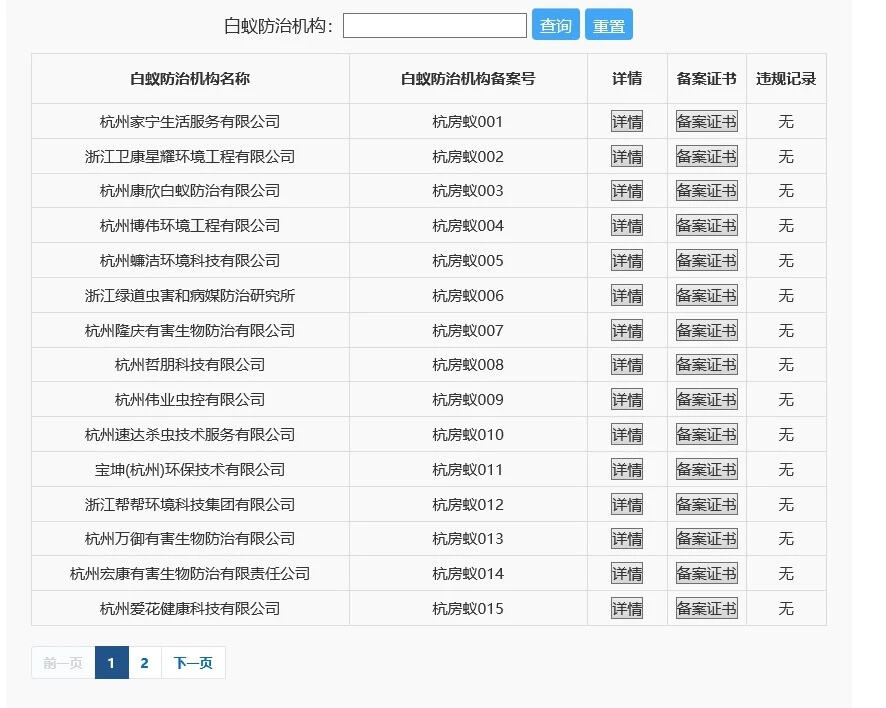The height and width of the screenshot is (708, 886).
Task: View 备案证书 for 杭州哲朋科技有限公司
Action: click(x=706, y=365)
